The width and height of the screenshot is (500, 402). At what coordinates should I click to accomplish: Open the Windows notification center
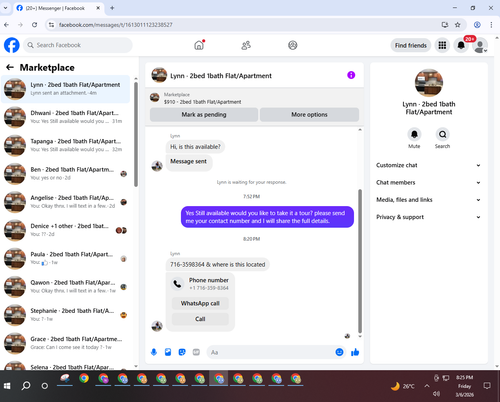(487, 386)
